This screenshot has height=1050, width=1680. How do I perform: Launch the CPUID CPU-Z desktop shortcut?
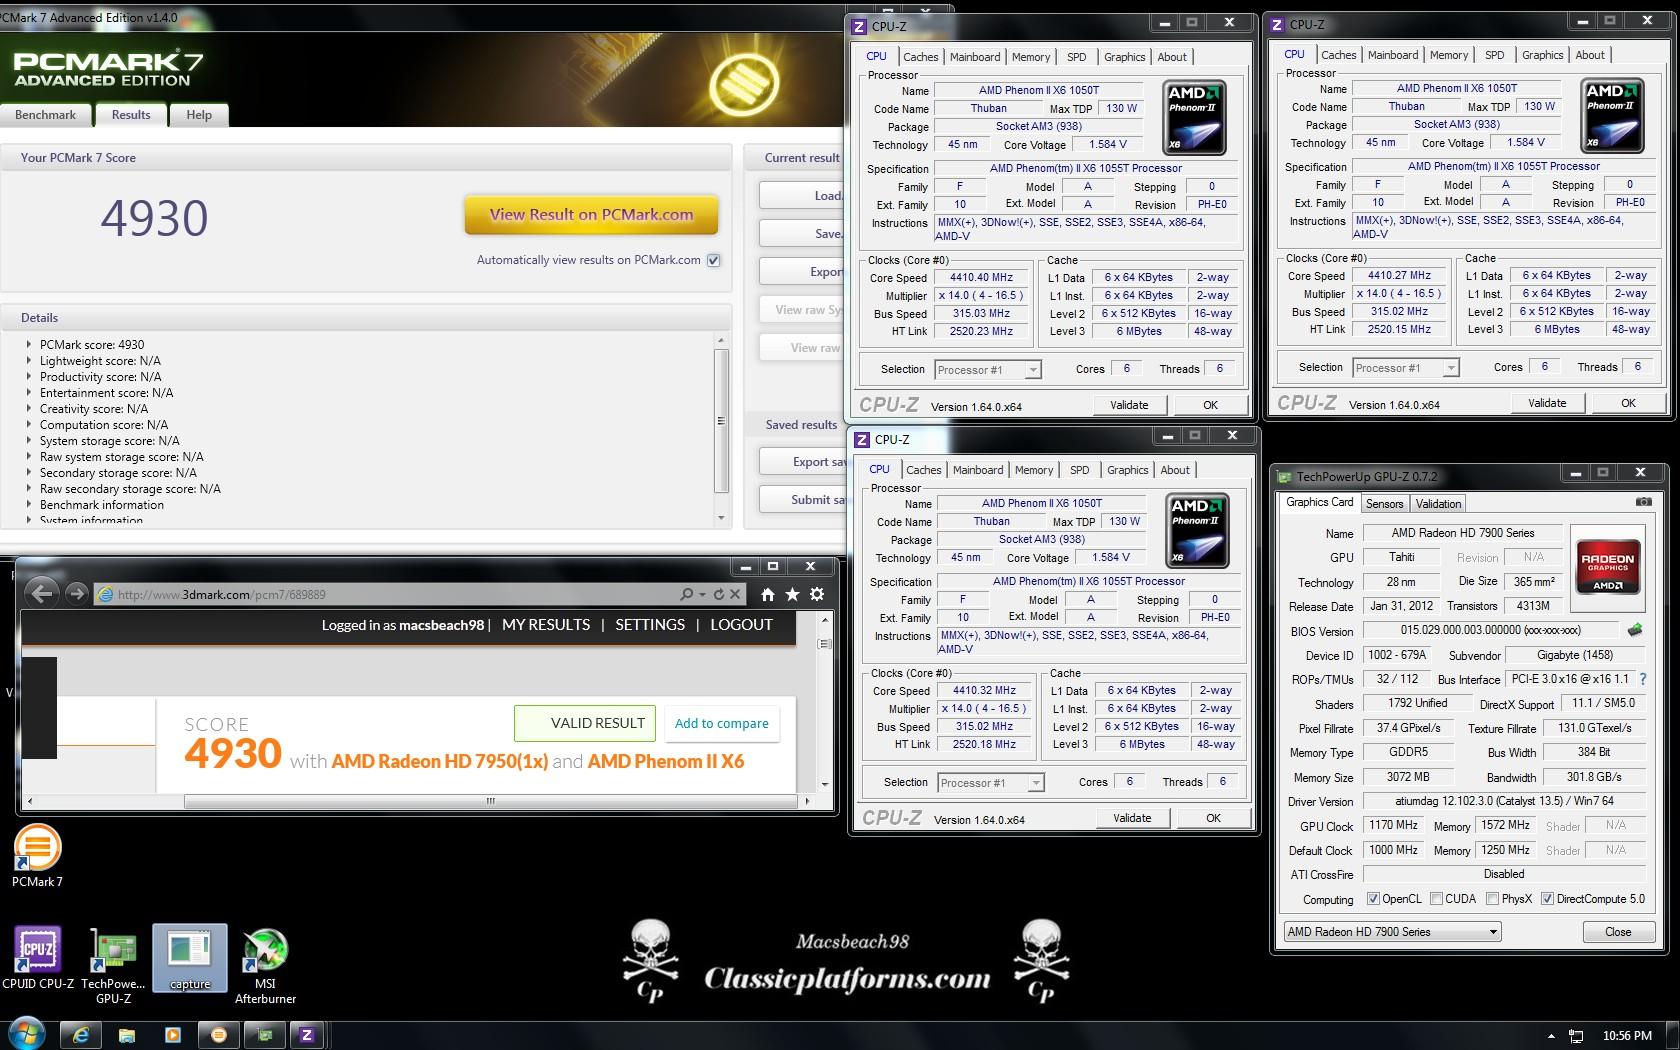pyautogui.click(x=38, y=958)
